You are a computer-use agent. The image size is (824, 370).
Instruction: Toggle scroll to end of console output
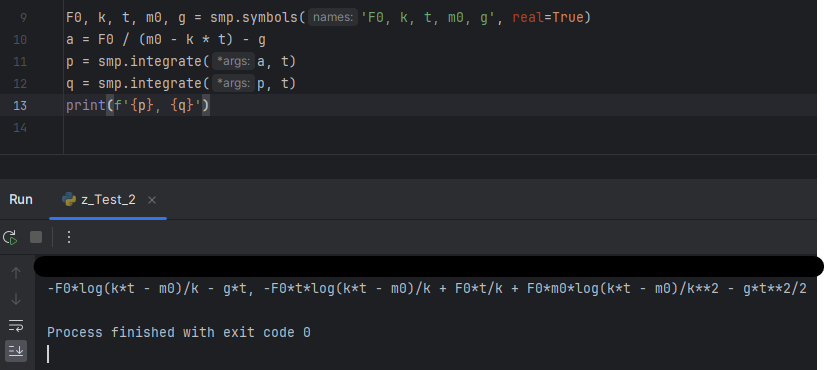point(16,351)
